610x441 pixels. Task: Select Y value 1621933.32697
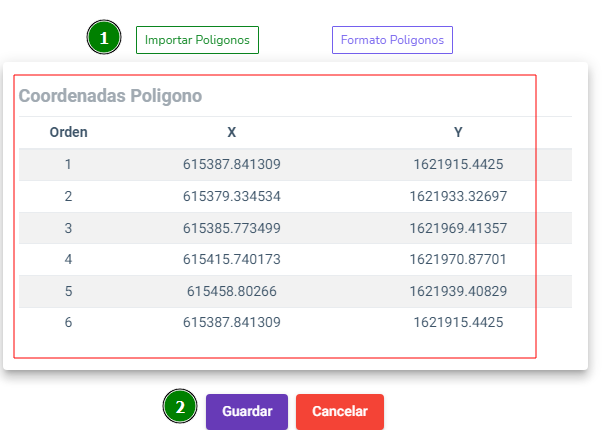pyautogui.click(x=458, y=196)
